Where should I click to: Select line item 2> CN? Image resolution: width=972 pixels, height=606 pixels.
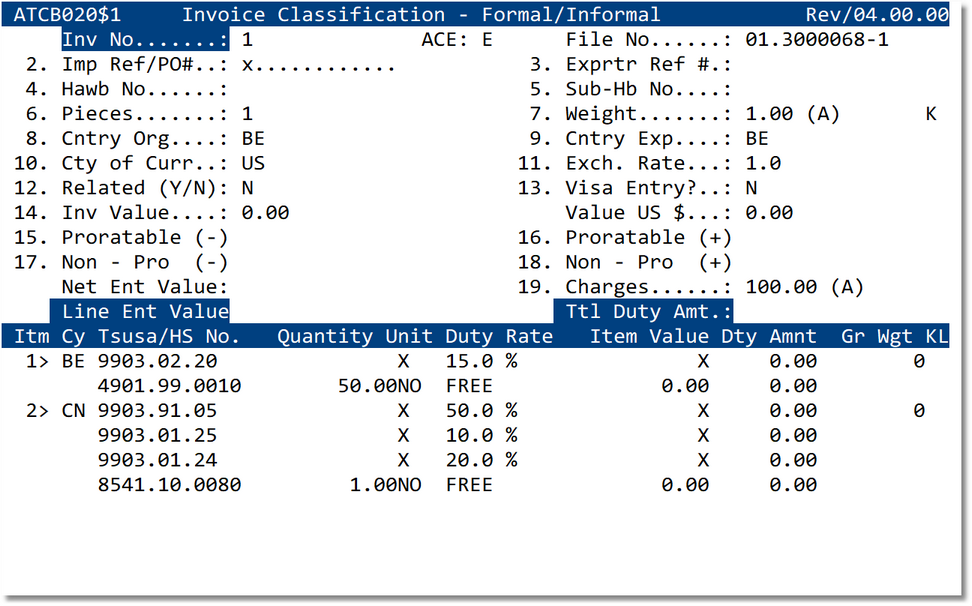pos(55,411)
